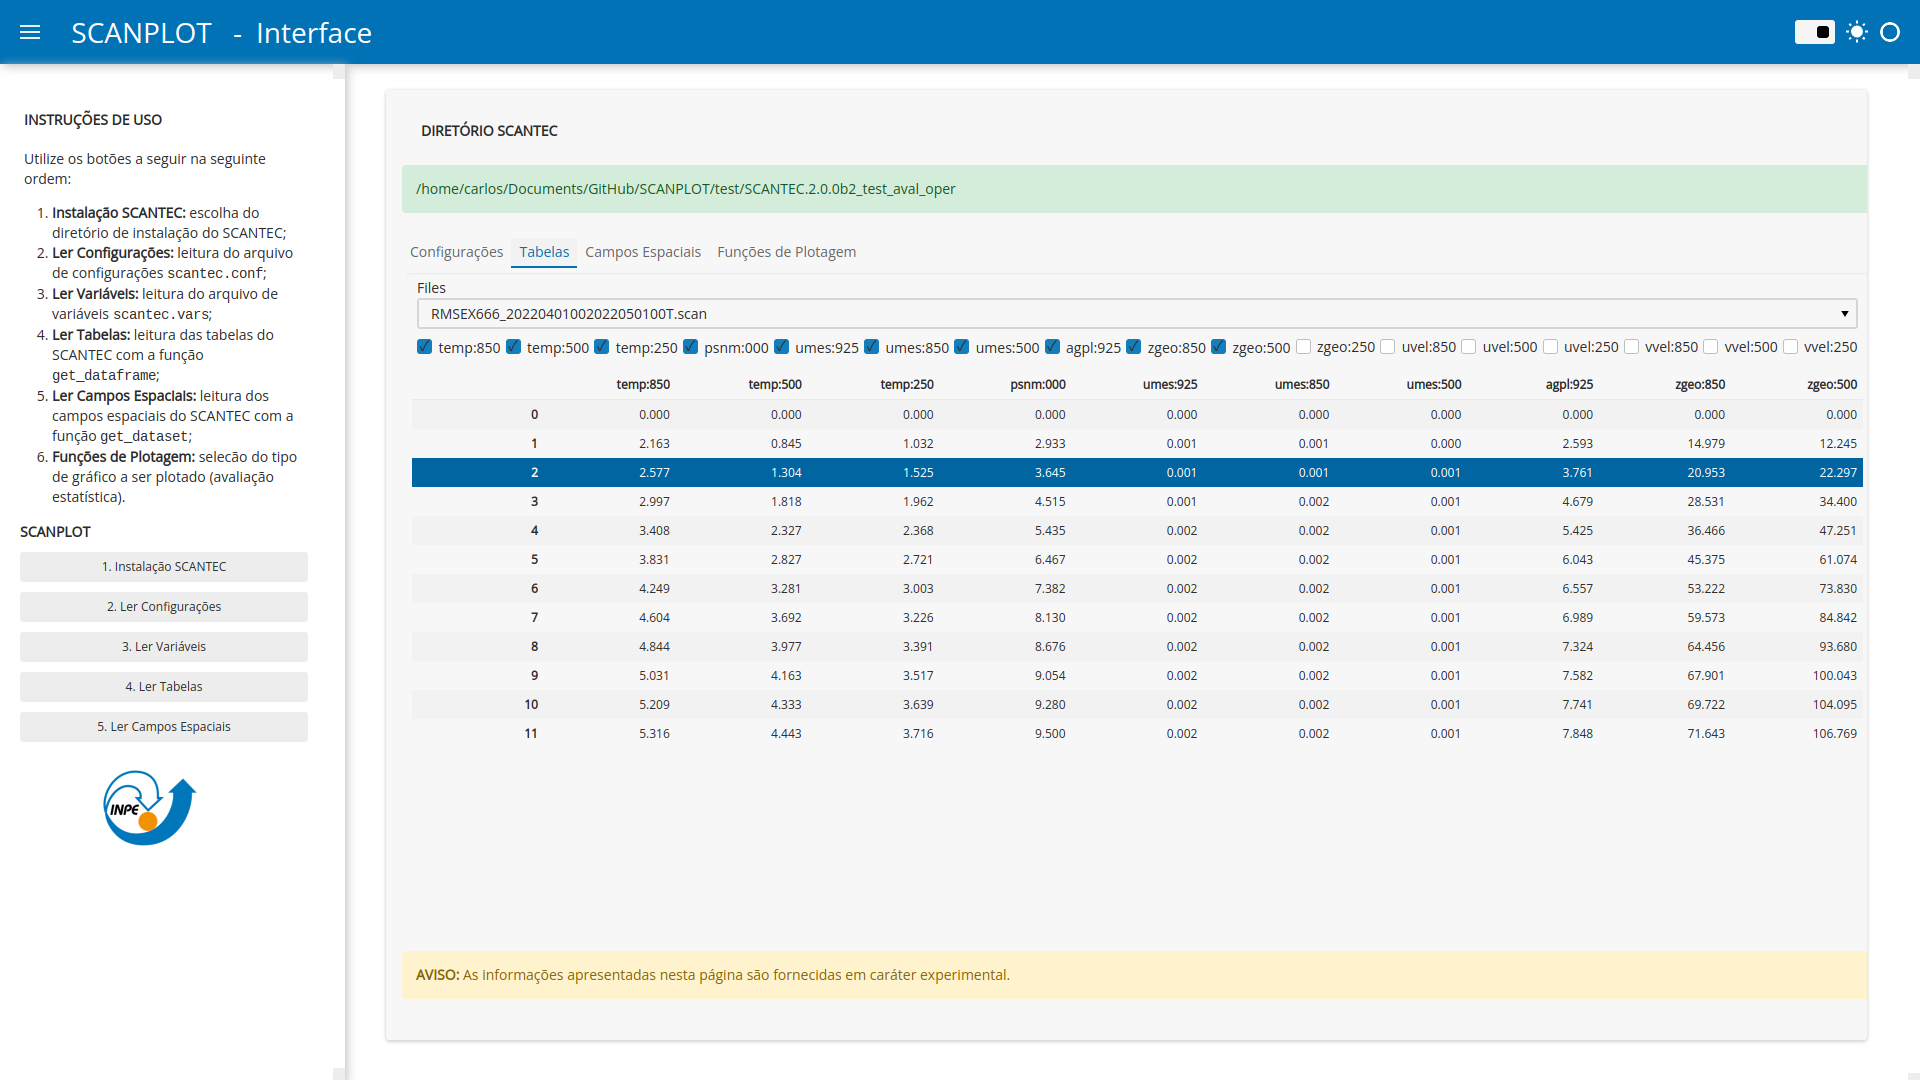1920x1080 pixels.
Task: Uncheck the temp:250 checkbox
Action: 601,347
